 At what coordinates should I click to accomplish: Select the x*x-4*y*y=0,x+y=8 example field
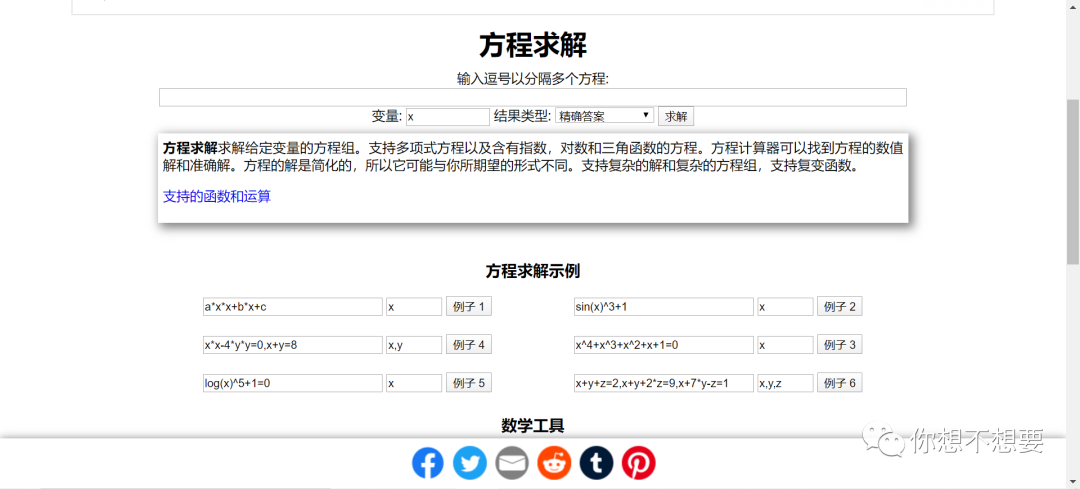pyautogui.click(x=292, y=344)
